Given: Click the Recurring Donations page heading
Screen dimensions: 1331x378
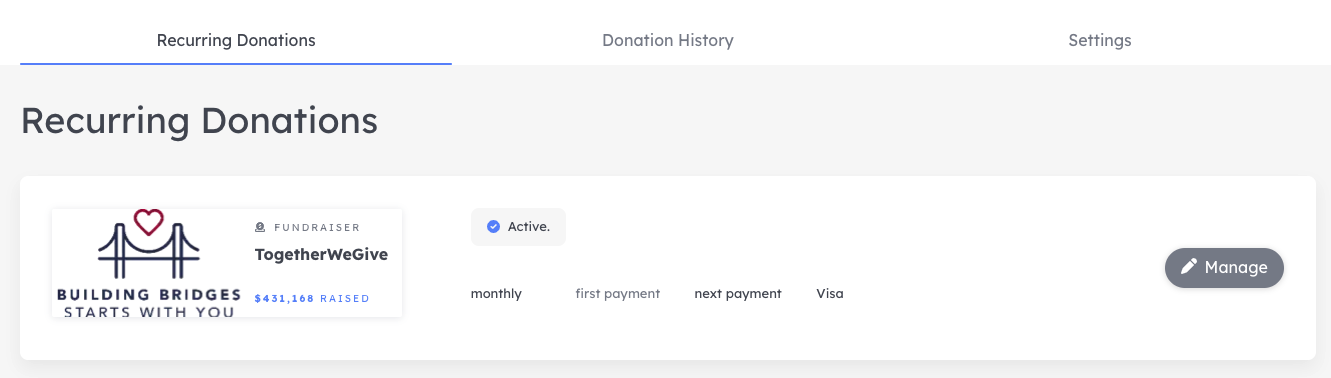Looking at the screenshot, I should (199, 121).
